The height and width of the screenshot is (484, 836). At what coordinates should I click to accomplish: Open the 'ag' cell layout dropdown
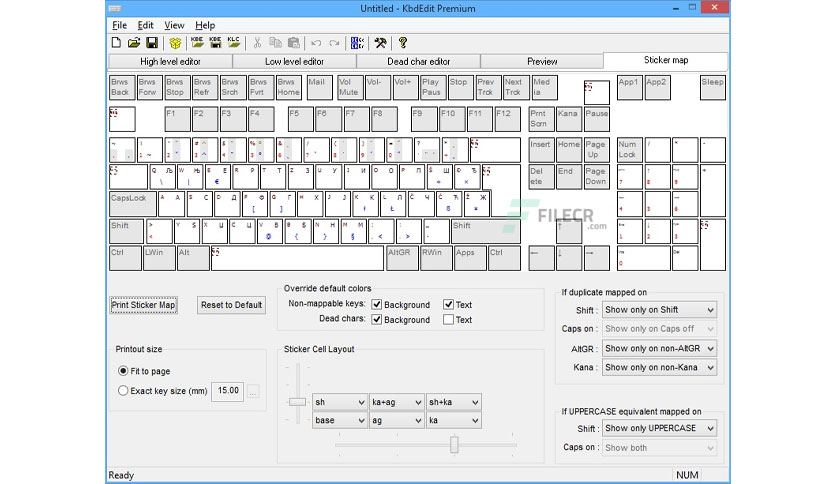397,420
